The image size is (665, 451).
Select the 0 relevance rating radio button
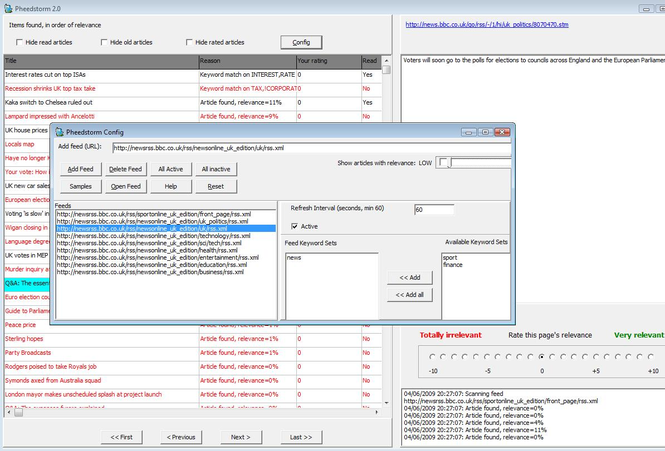click(x=541, y=357)
